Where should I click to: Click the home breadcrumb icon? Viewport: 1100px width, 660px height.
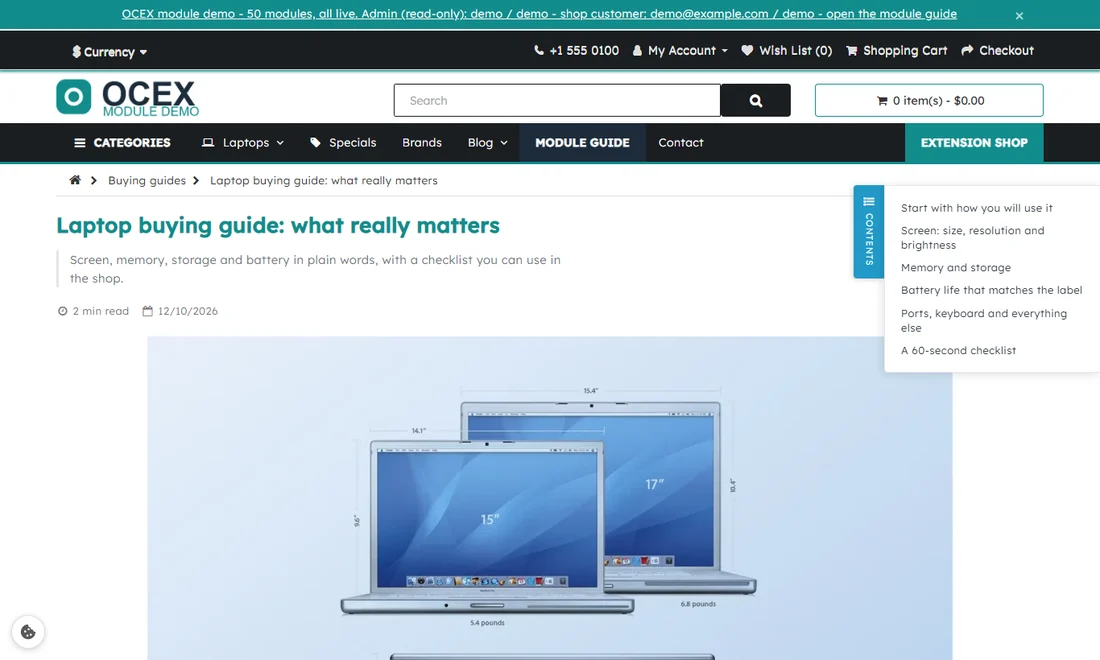[75, 180]
